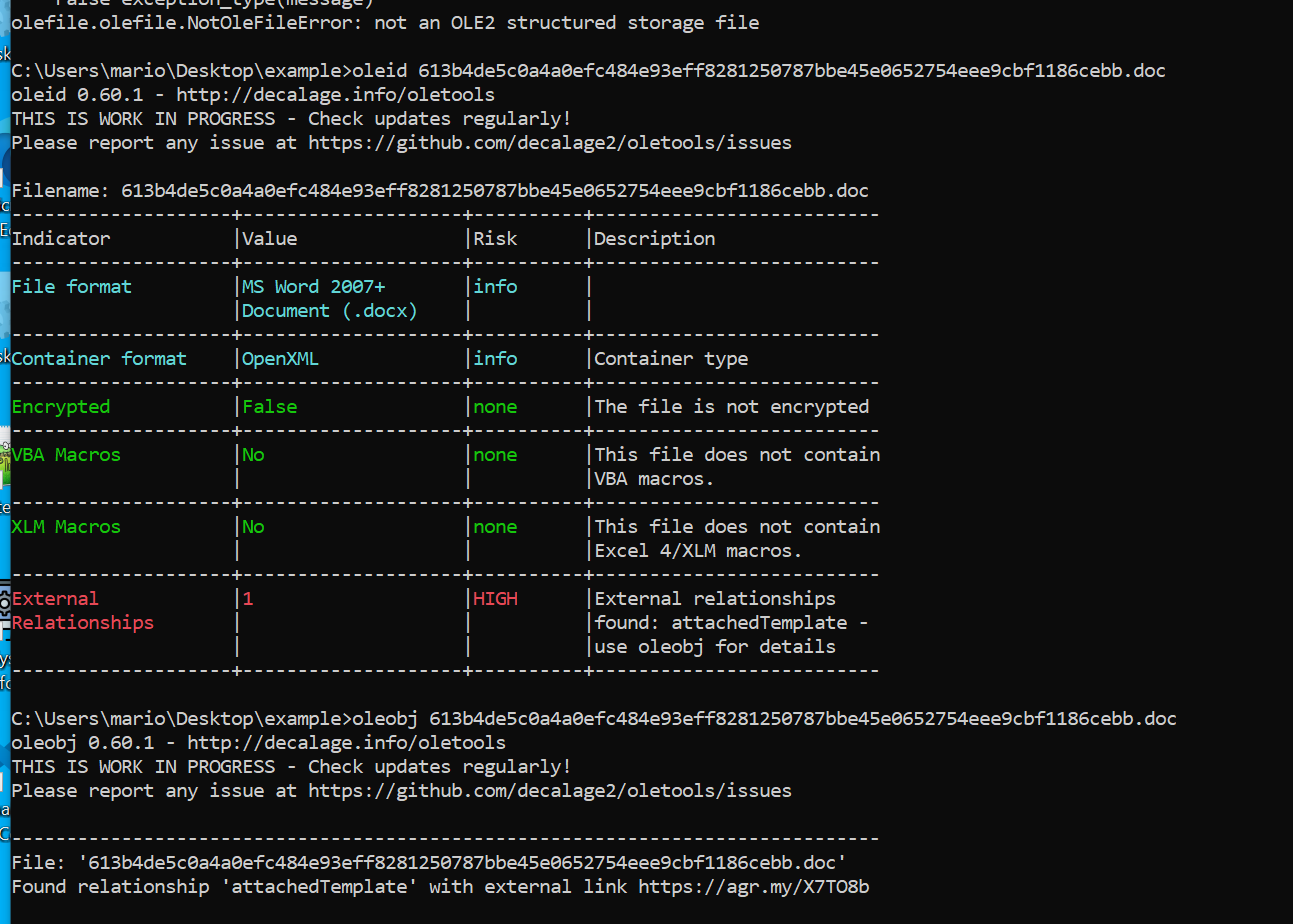Click the HIGH risk value for External Relationships
This screenshot has width=1293, height=924.
pyautogui.click(x=495, y=599)
